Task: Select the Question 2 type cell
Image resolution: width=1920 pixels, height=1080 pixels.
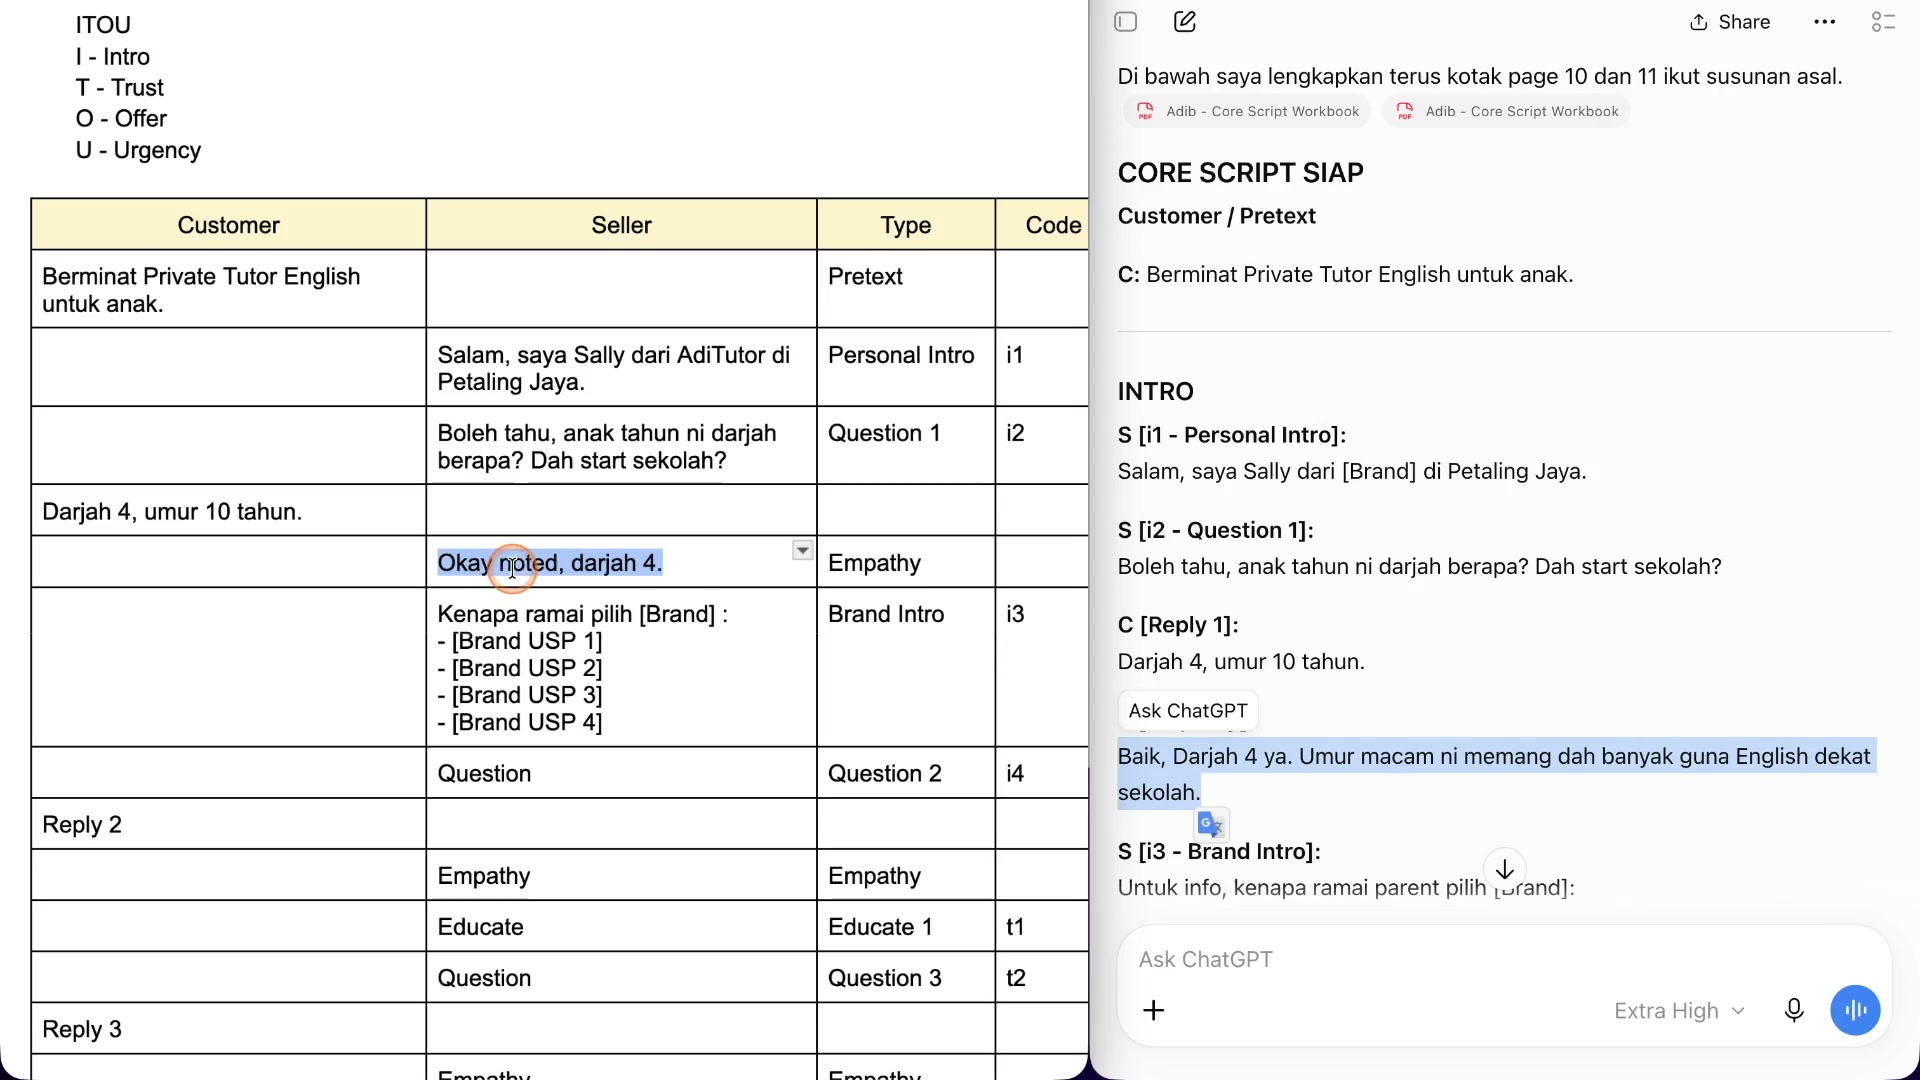Action: [x=906, y=773]
